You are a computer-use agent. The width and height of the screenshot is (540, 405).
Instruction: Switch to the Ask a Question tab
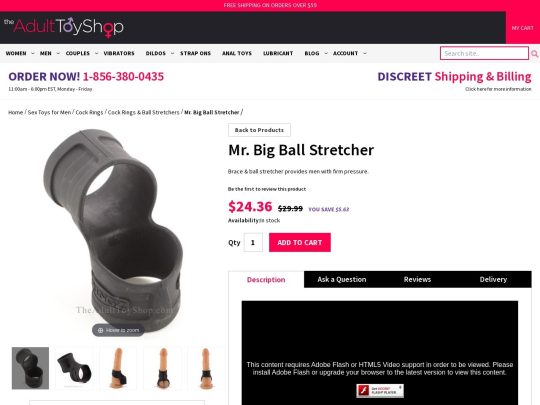click(x=342, y=279)
